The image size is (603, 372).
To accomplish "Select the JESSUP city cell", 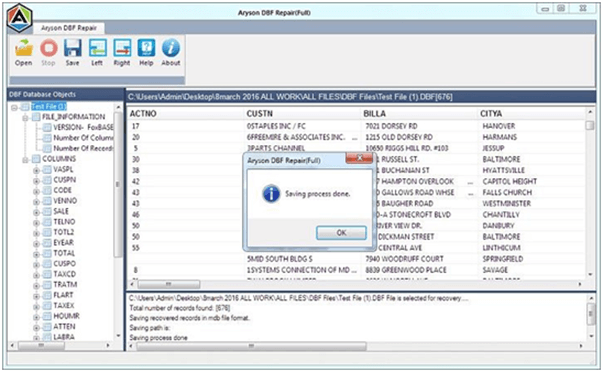I will coord(493,148).
